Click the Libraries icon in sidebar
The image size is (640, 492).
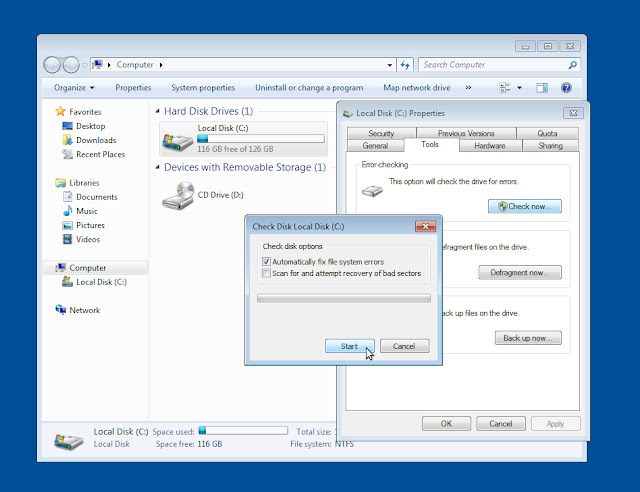tap(60, 183)
